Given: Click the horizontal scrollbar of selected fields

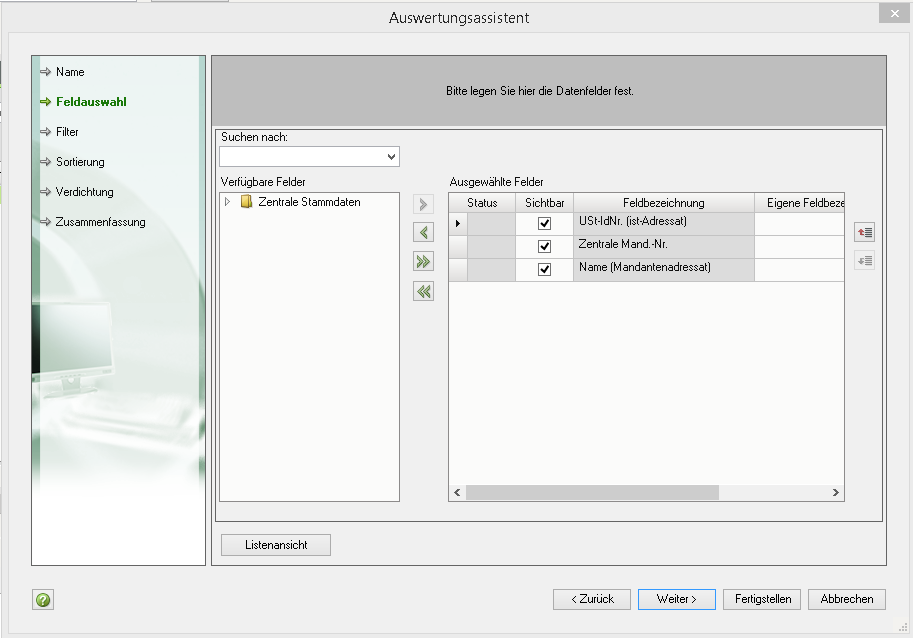Looking at the screenshot, I should pos(592,493).
